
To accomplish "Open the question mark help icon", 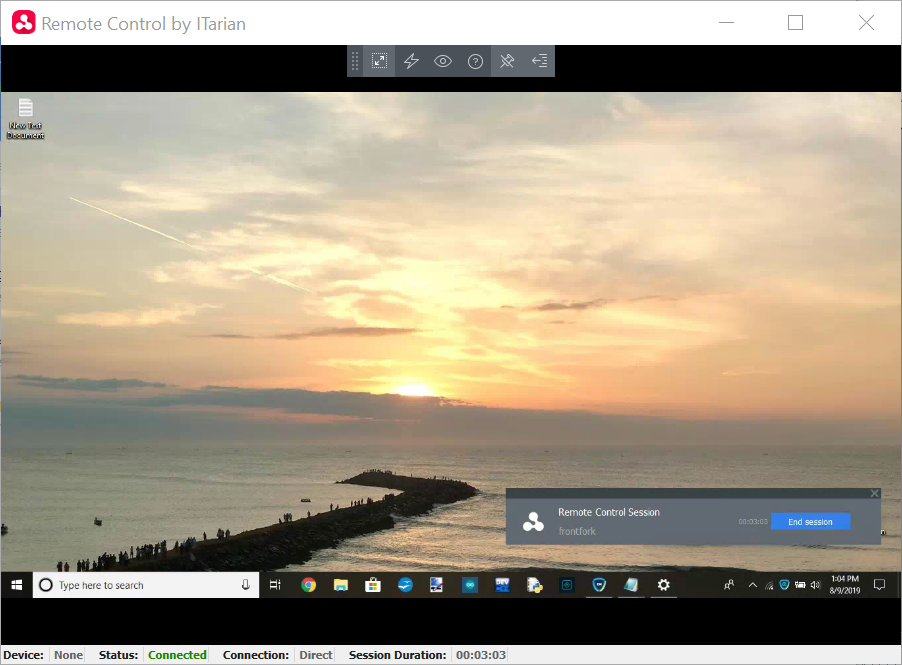I will 475,61.
